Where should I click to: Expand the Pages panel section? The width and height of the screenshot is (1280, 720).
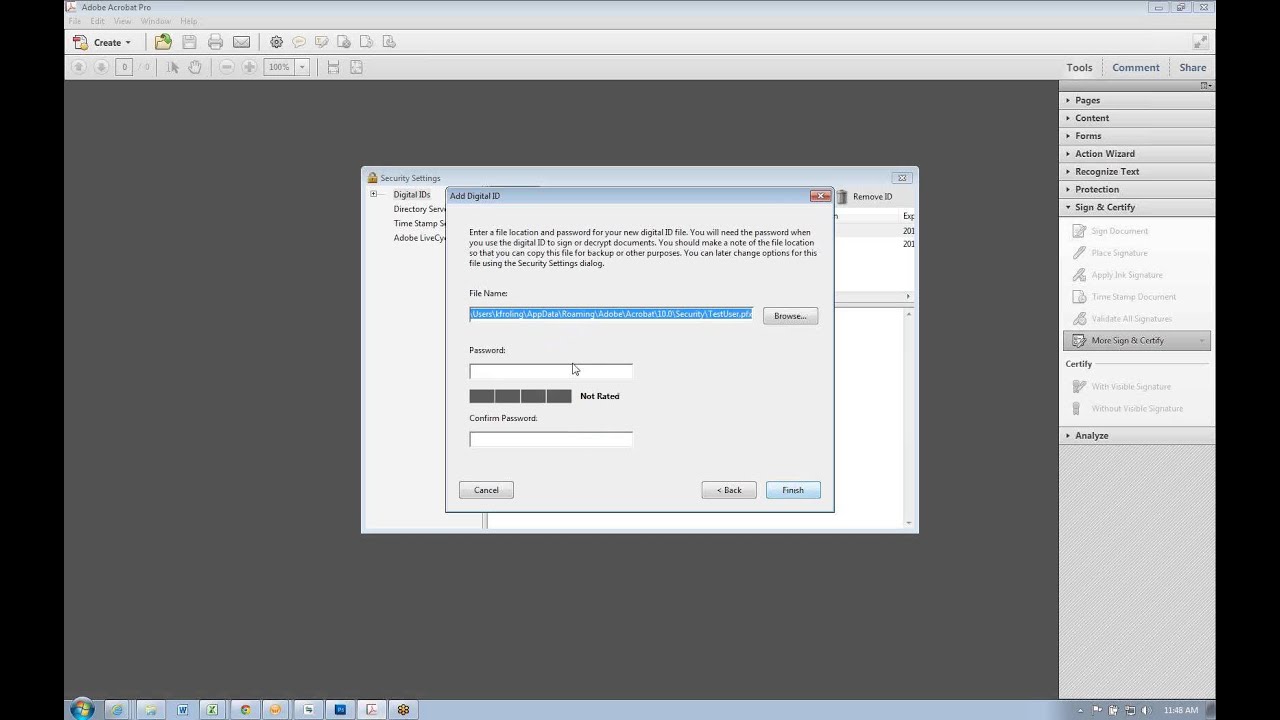(1135, 100)
